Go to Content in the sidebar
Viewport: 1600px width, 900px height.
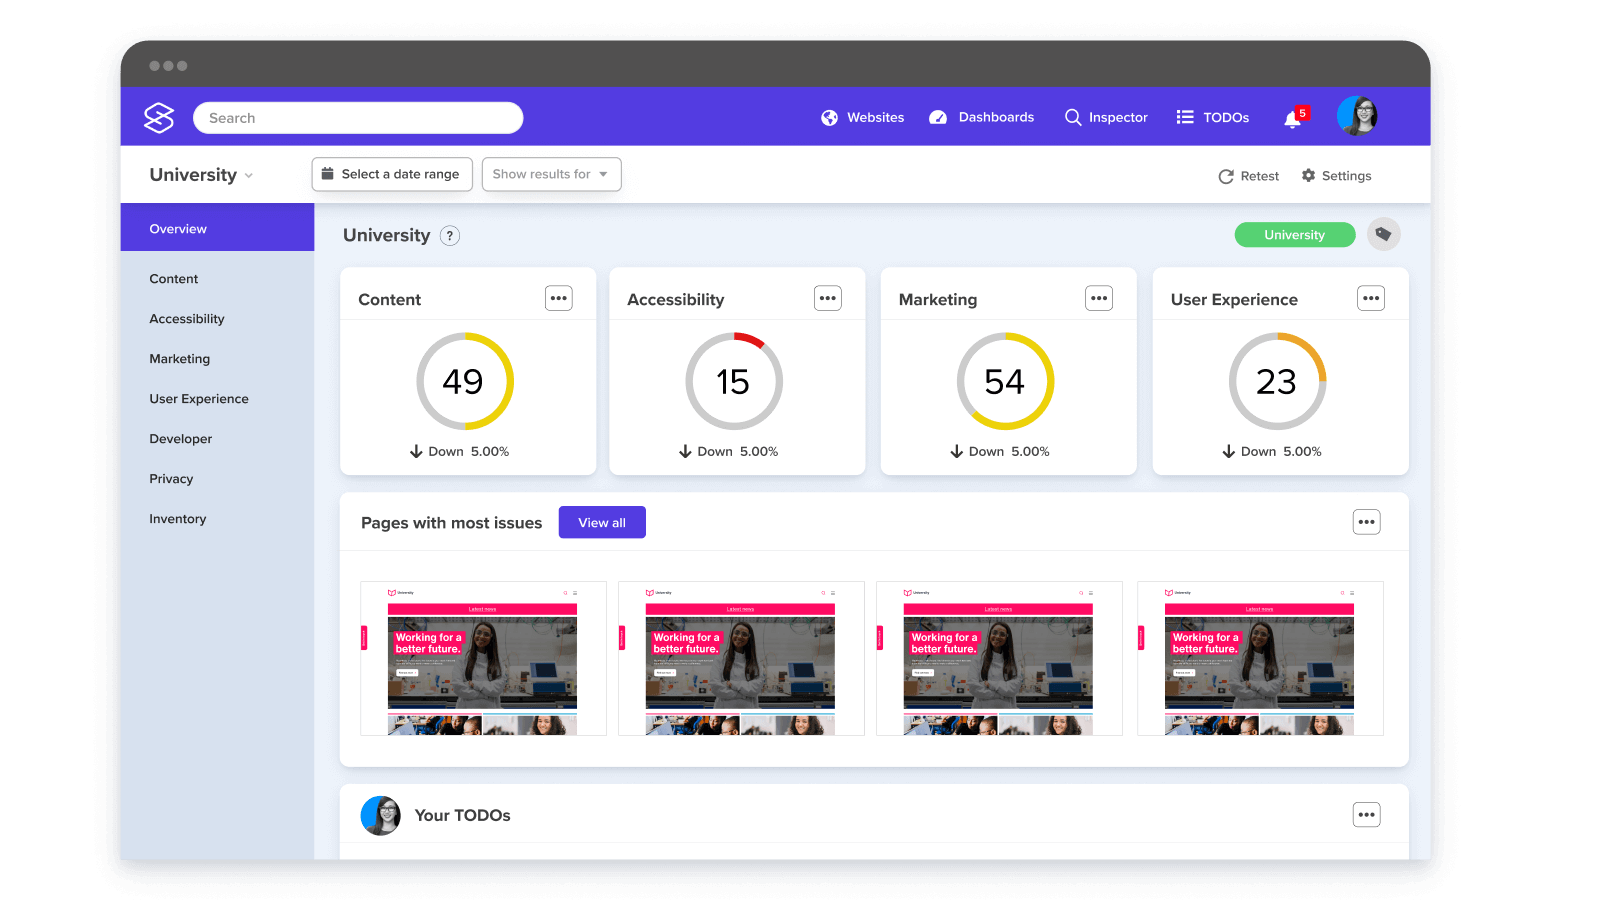pyautogui.click(x=174, y=279)
